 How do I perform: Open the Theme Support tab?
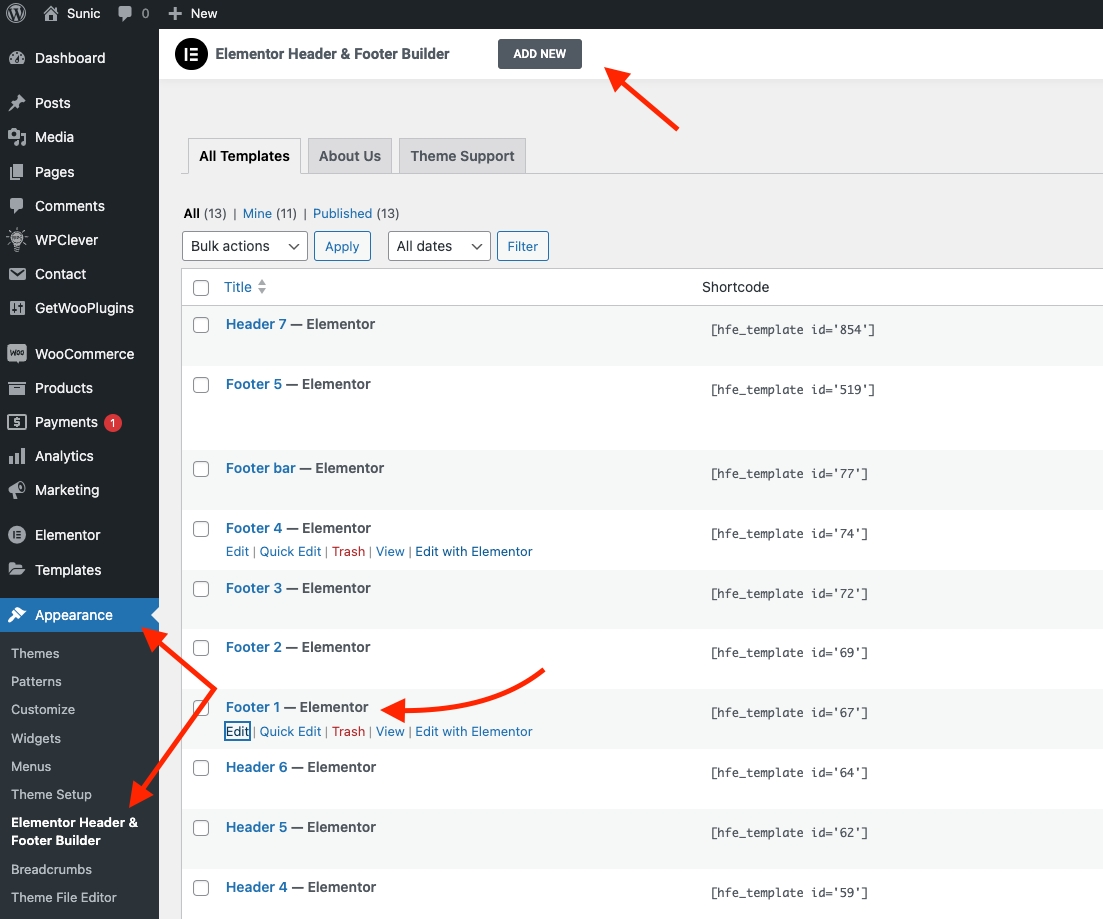click(x=462, y=156)
